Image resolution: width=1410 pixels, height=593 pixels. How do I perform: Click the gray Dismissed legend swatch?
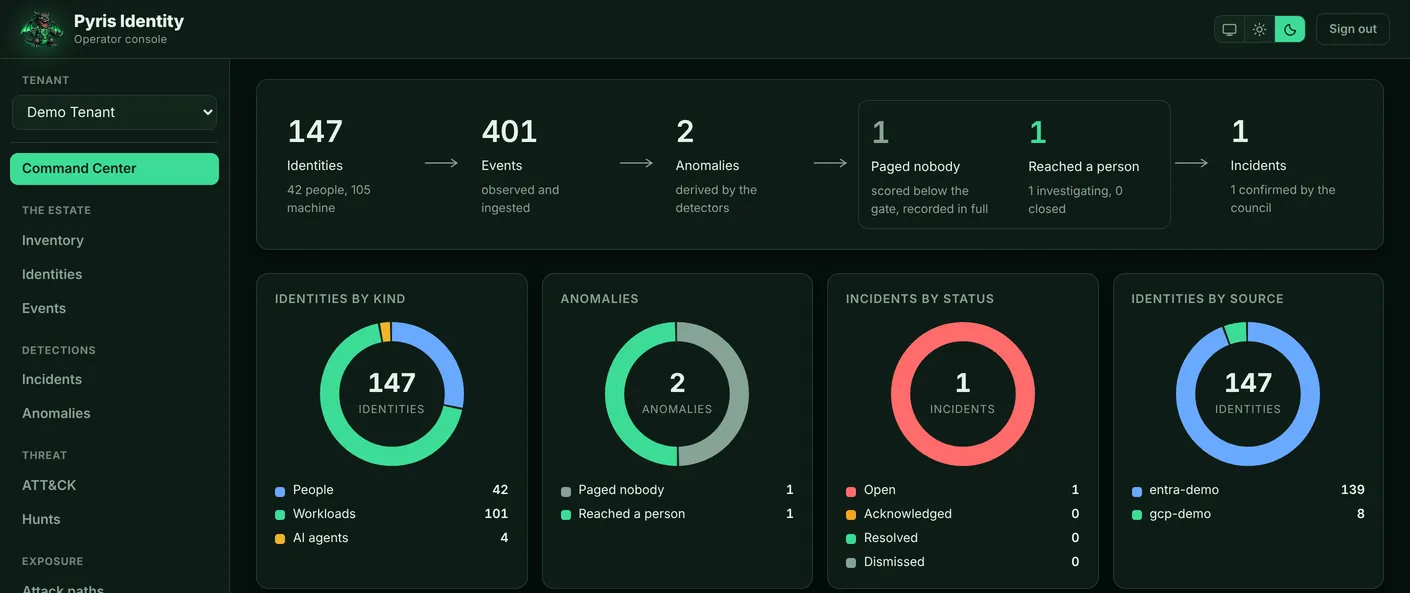coord(851,563)
